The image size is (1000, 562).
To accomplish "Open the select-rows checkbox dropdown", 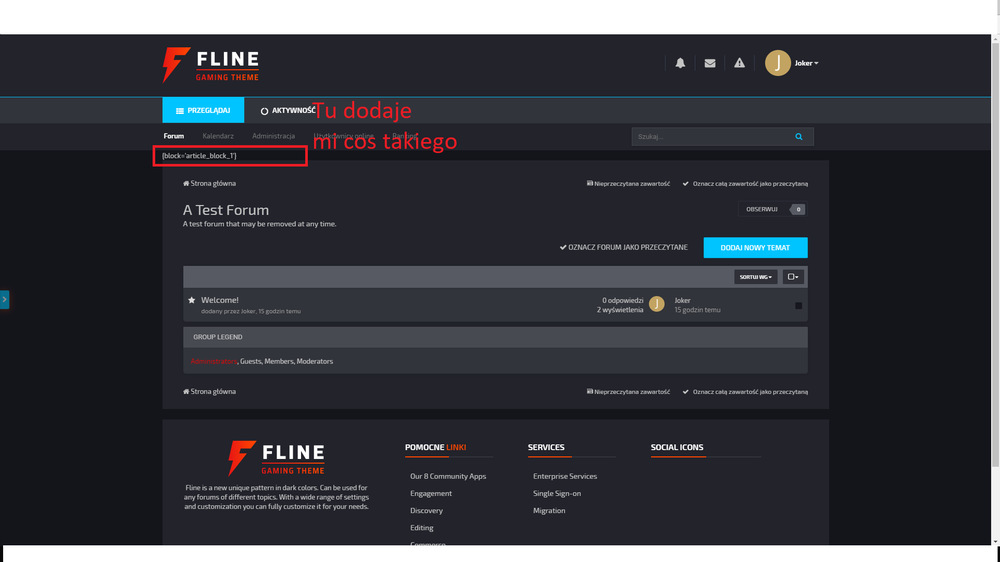I will [792, 277].
